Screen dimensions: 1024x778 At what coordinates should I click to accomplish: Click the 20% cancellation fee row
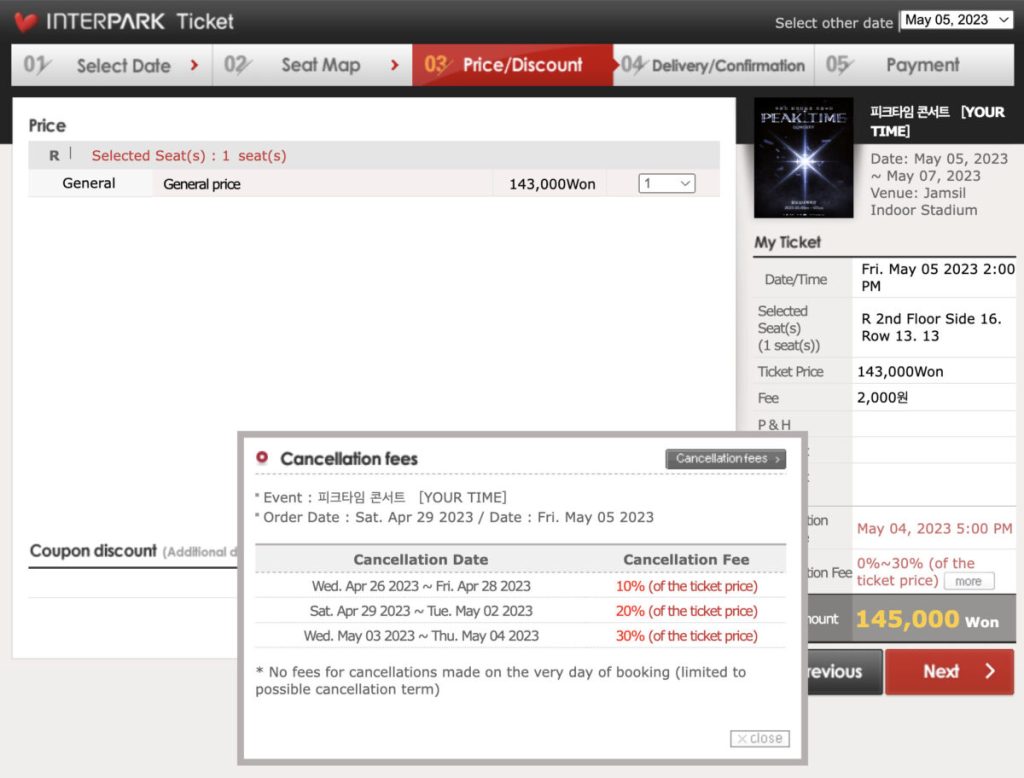click(520, 611)
